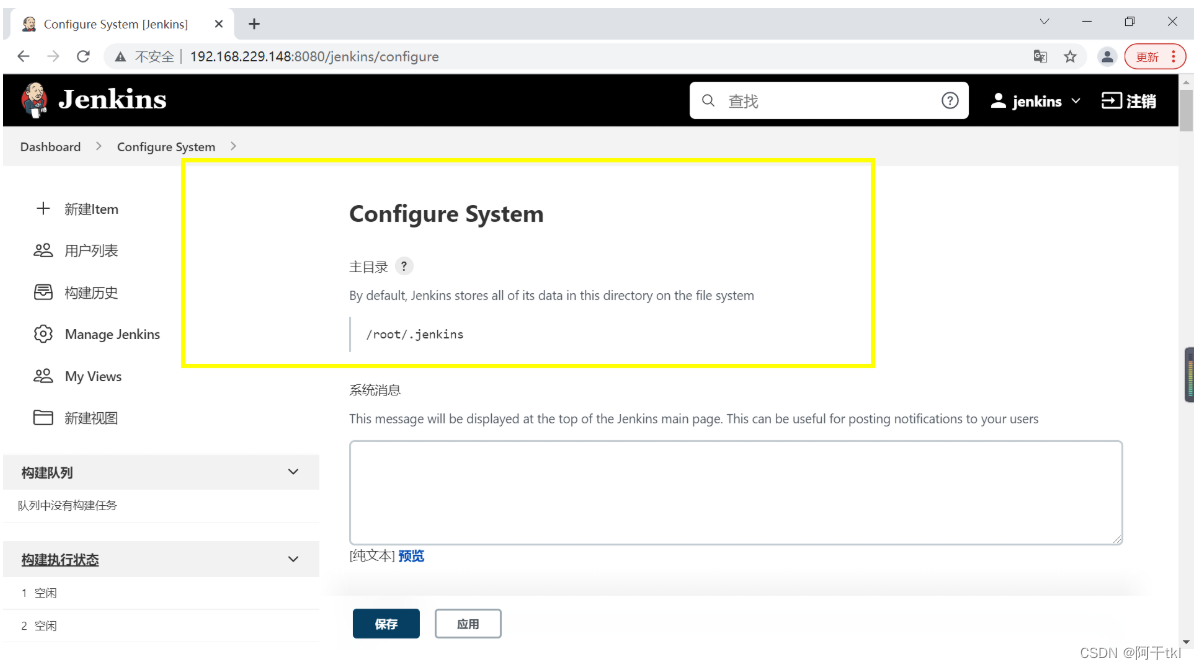Click the 注销 logout link
This screenshot has height=669, width=1196.
coord(1141,101)
